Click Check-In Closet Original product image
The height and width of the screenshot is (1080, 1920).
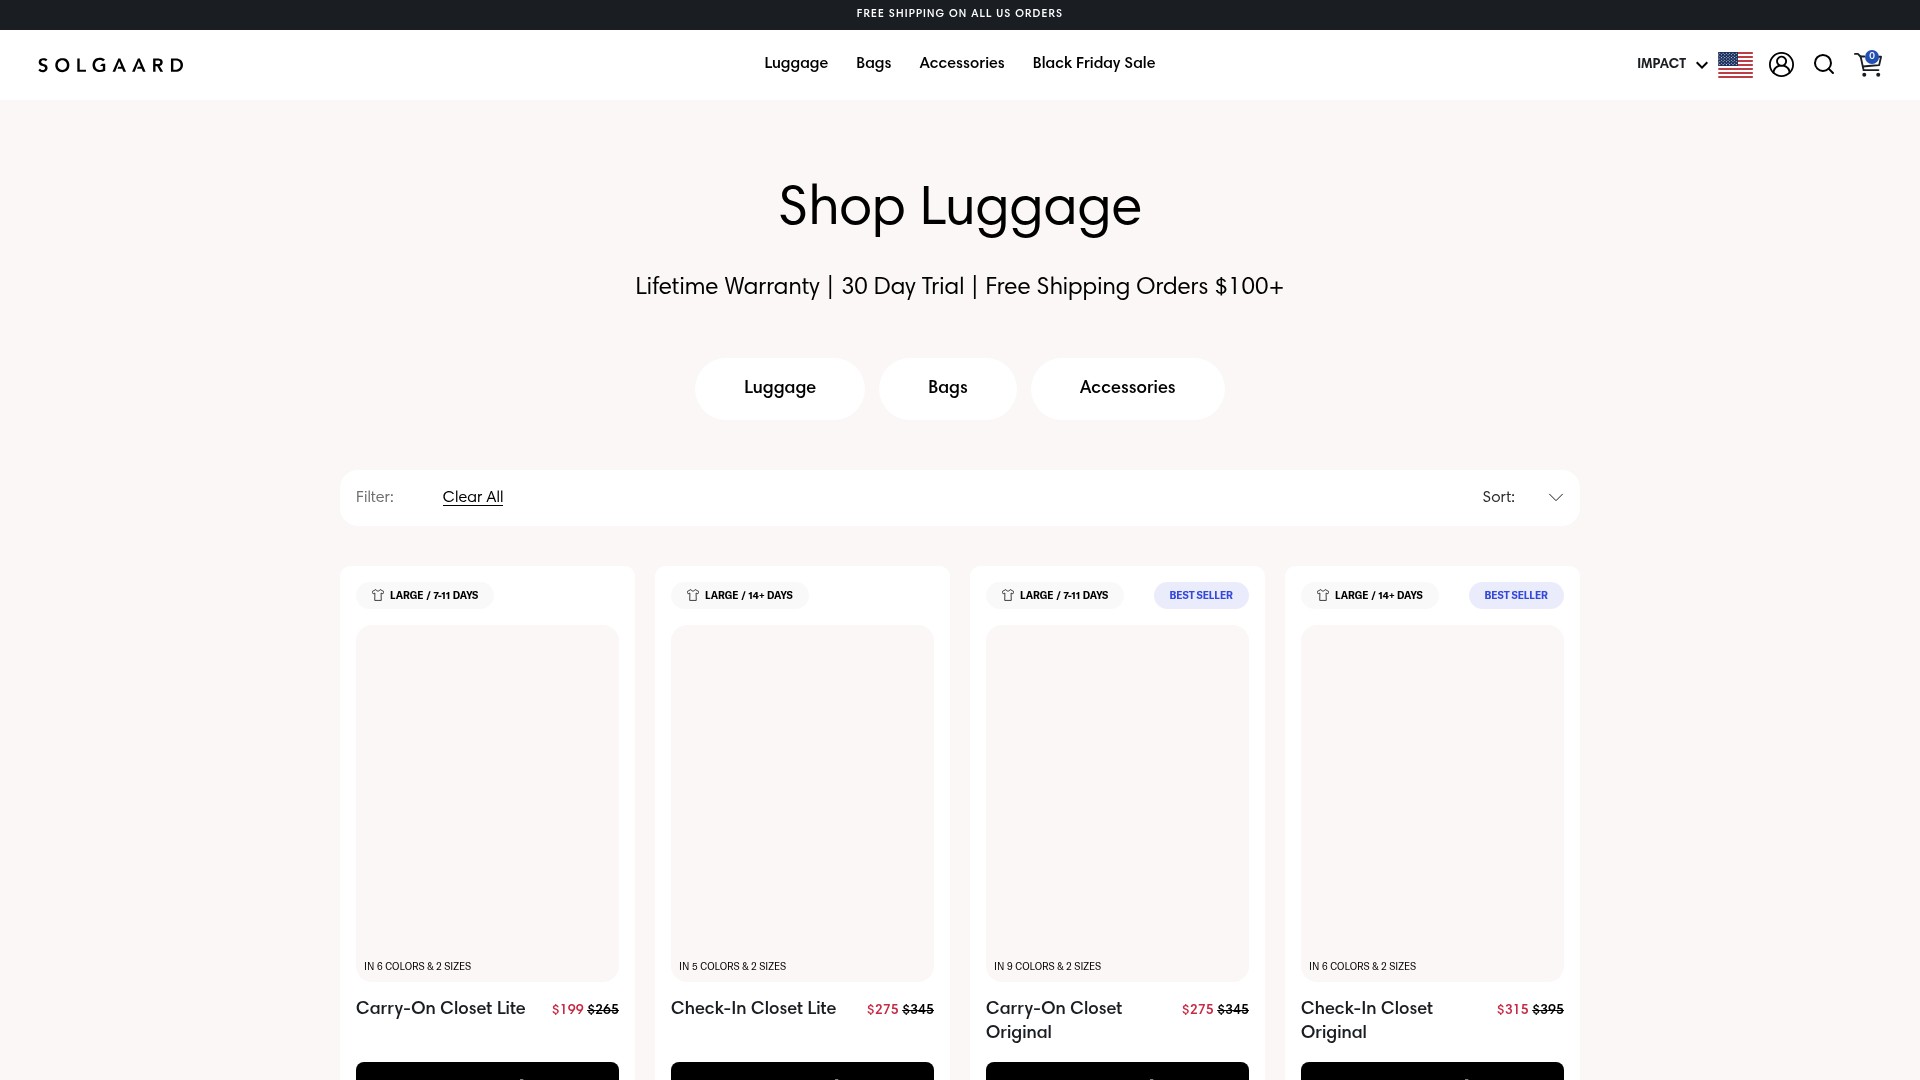[x=1432, y=803]
